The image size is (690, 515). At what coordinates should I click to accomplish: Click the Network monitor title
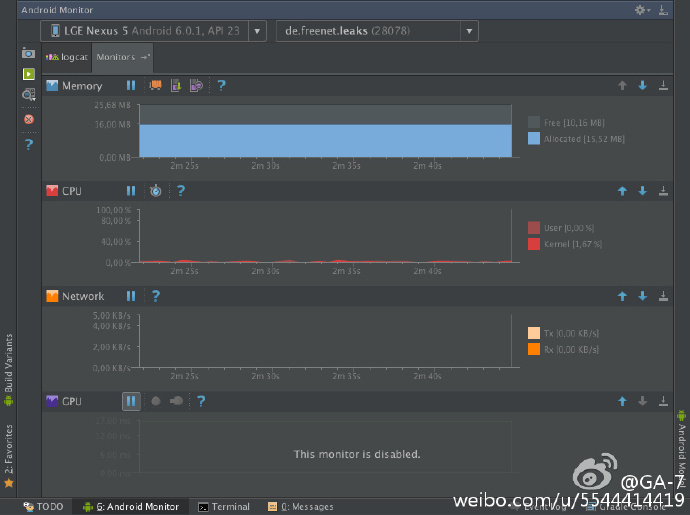click(x=83, y=296)
